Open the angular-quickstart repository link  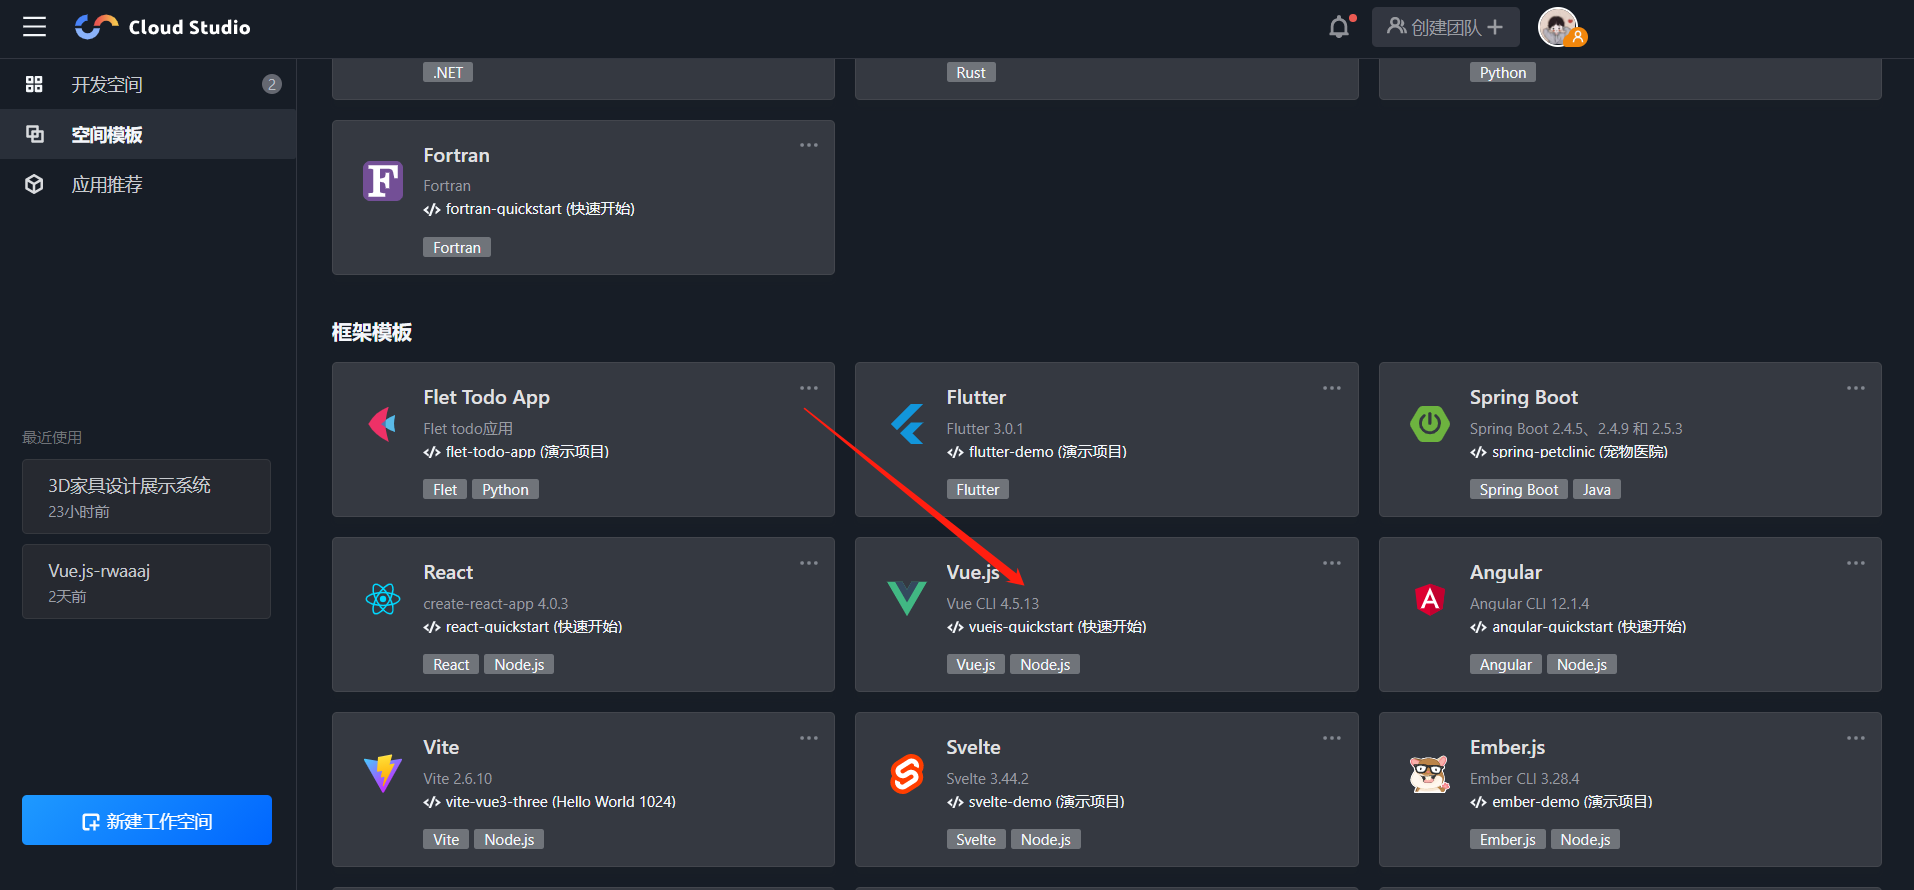[1578, 627]
